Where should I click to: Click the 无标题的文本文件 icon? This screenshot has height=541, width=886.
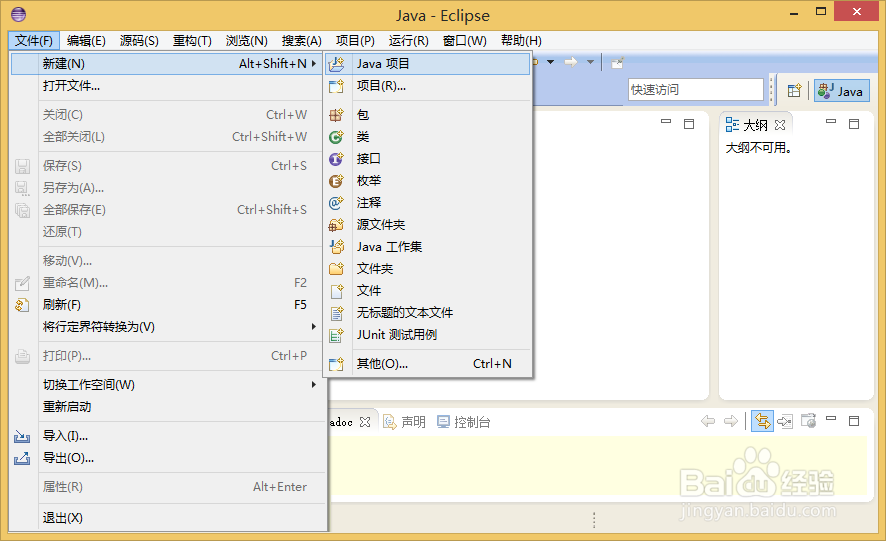pyautogui.click(x=336, y=313)
